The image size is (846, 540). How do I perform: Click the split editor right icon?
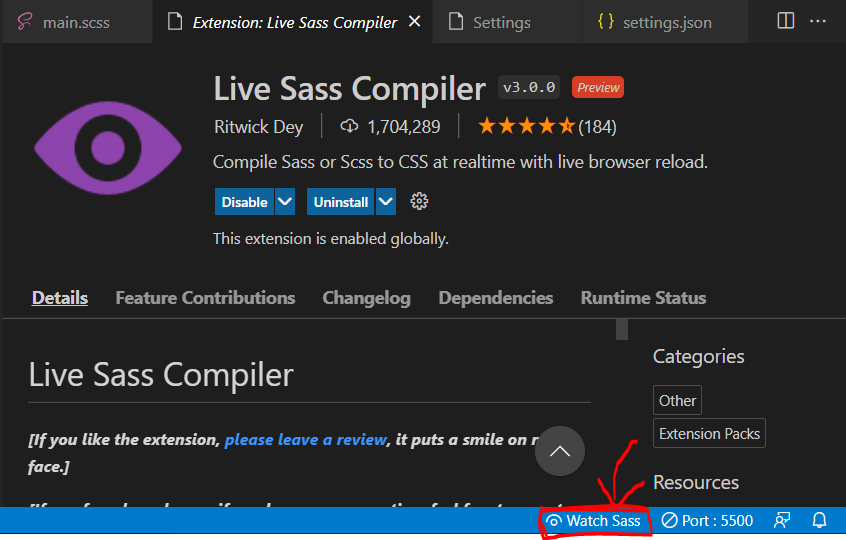pos(786,21)
